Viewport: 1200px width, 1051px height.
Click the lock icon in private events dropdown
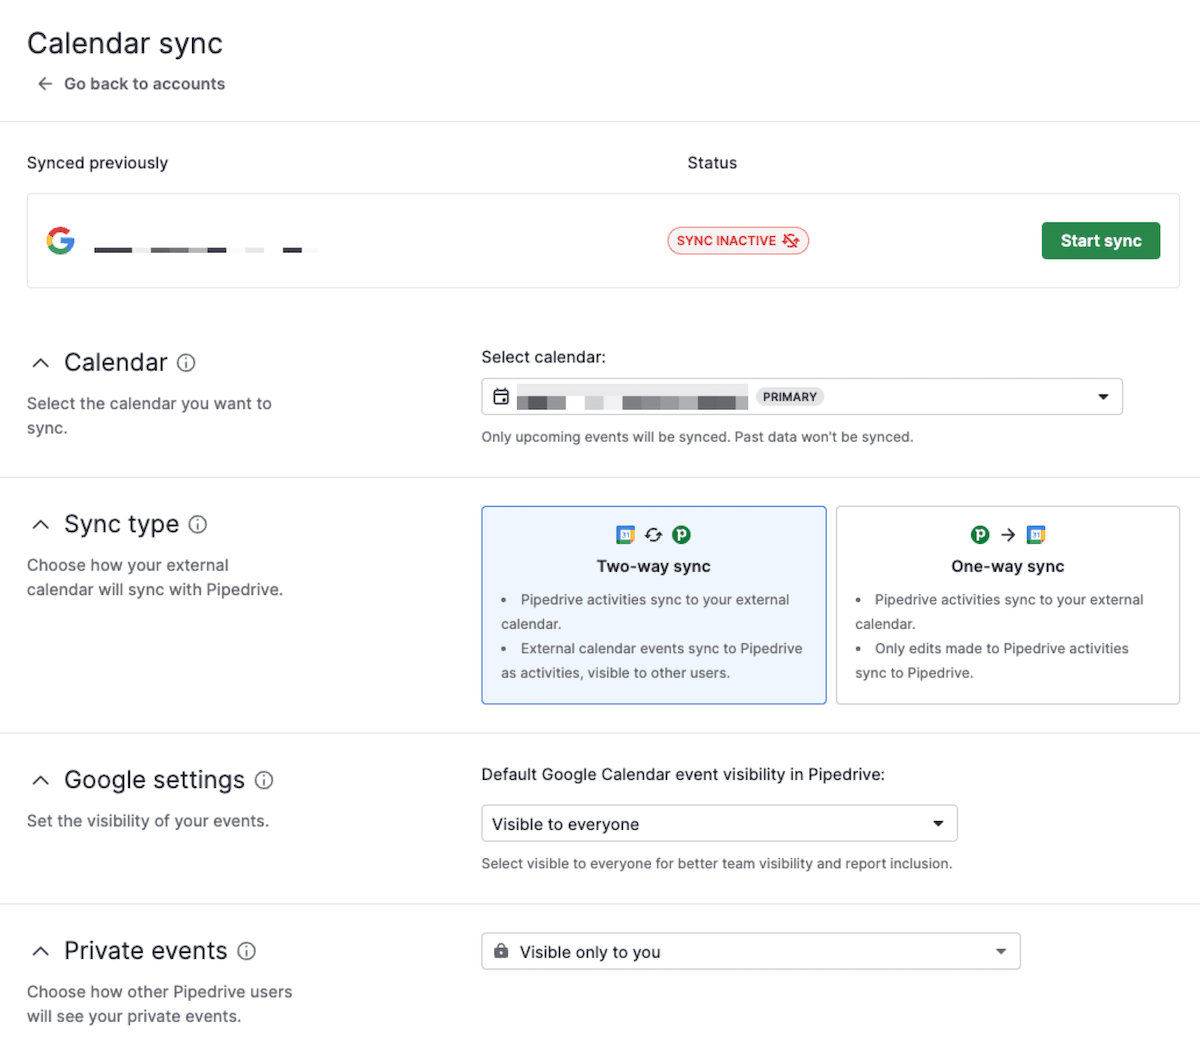point(501,951)
